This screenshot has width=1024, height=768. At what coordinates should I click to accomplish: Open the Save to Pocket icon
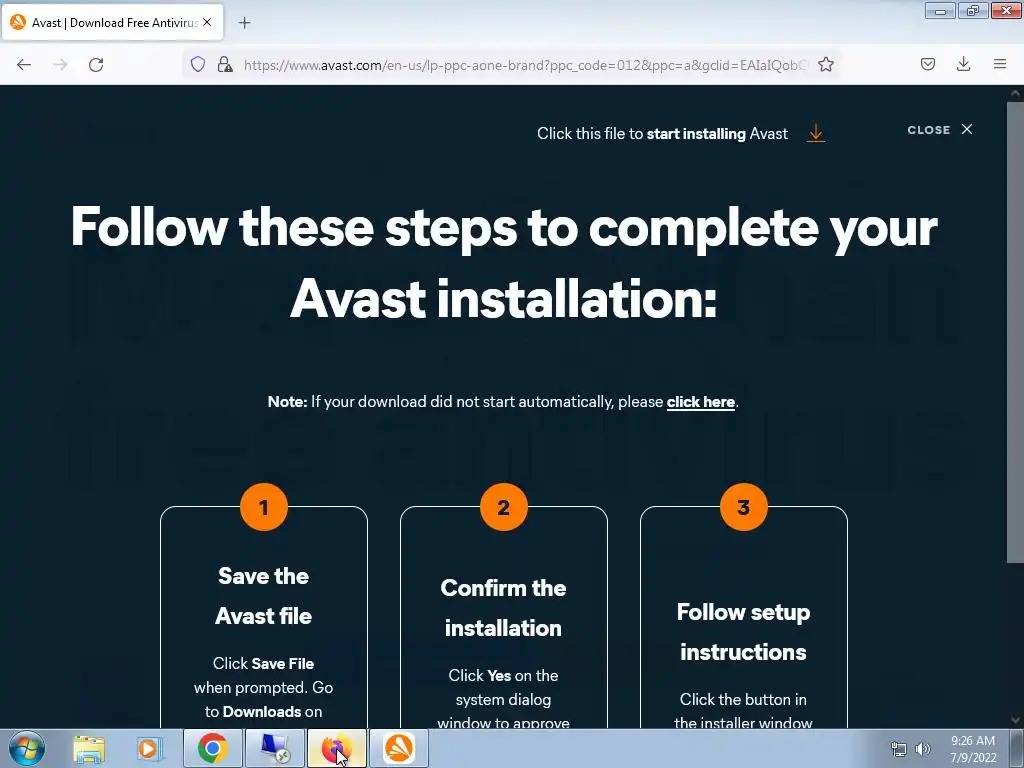(927, 64)
